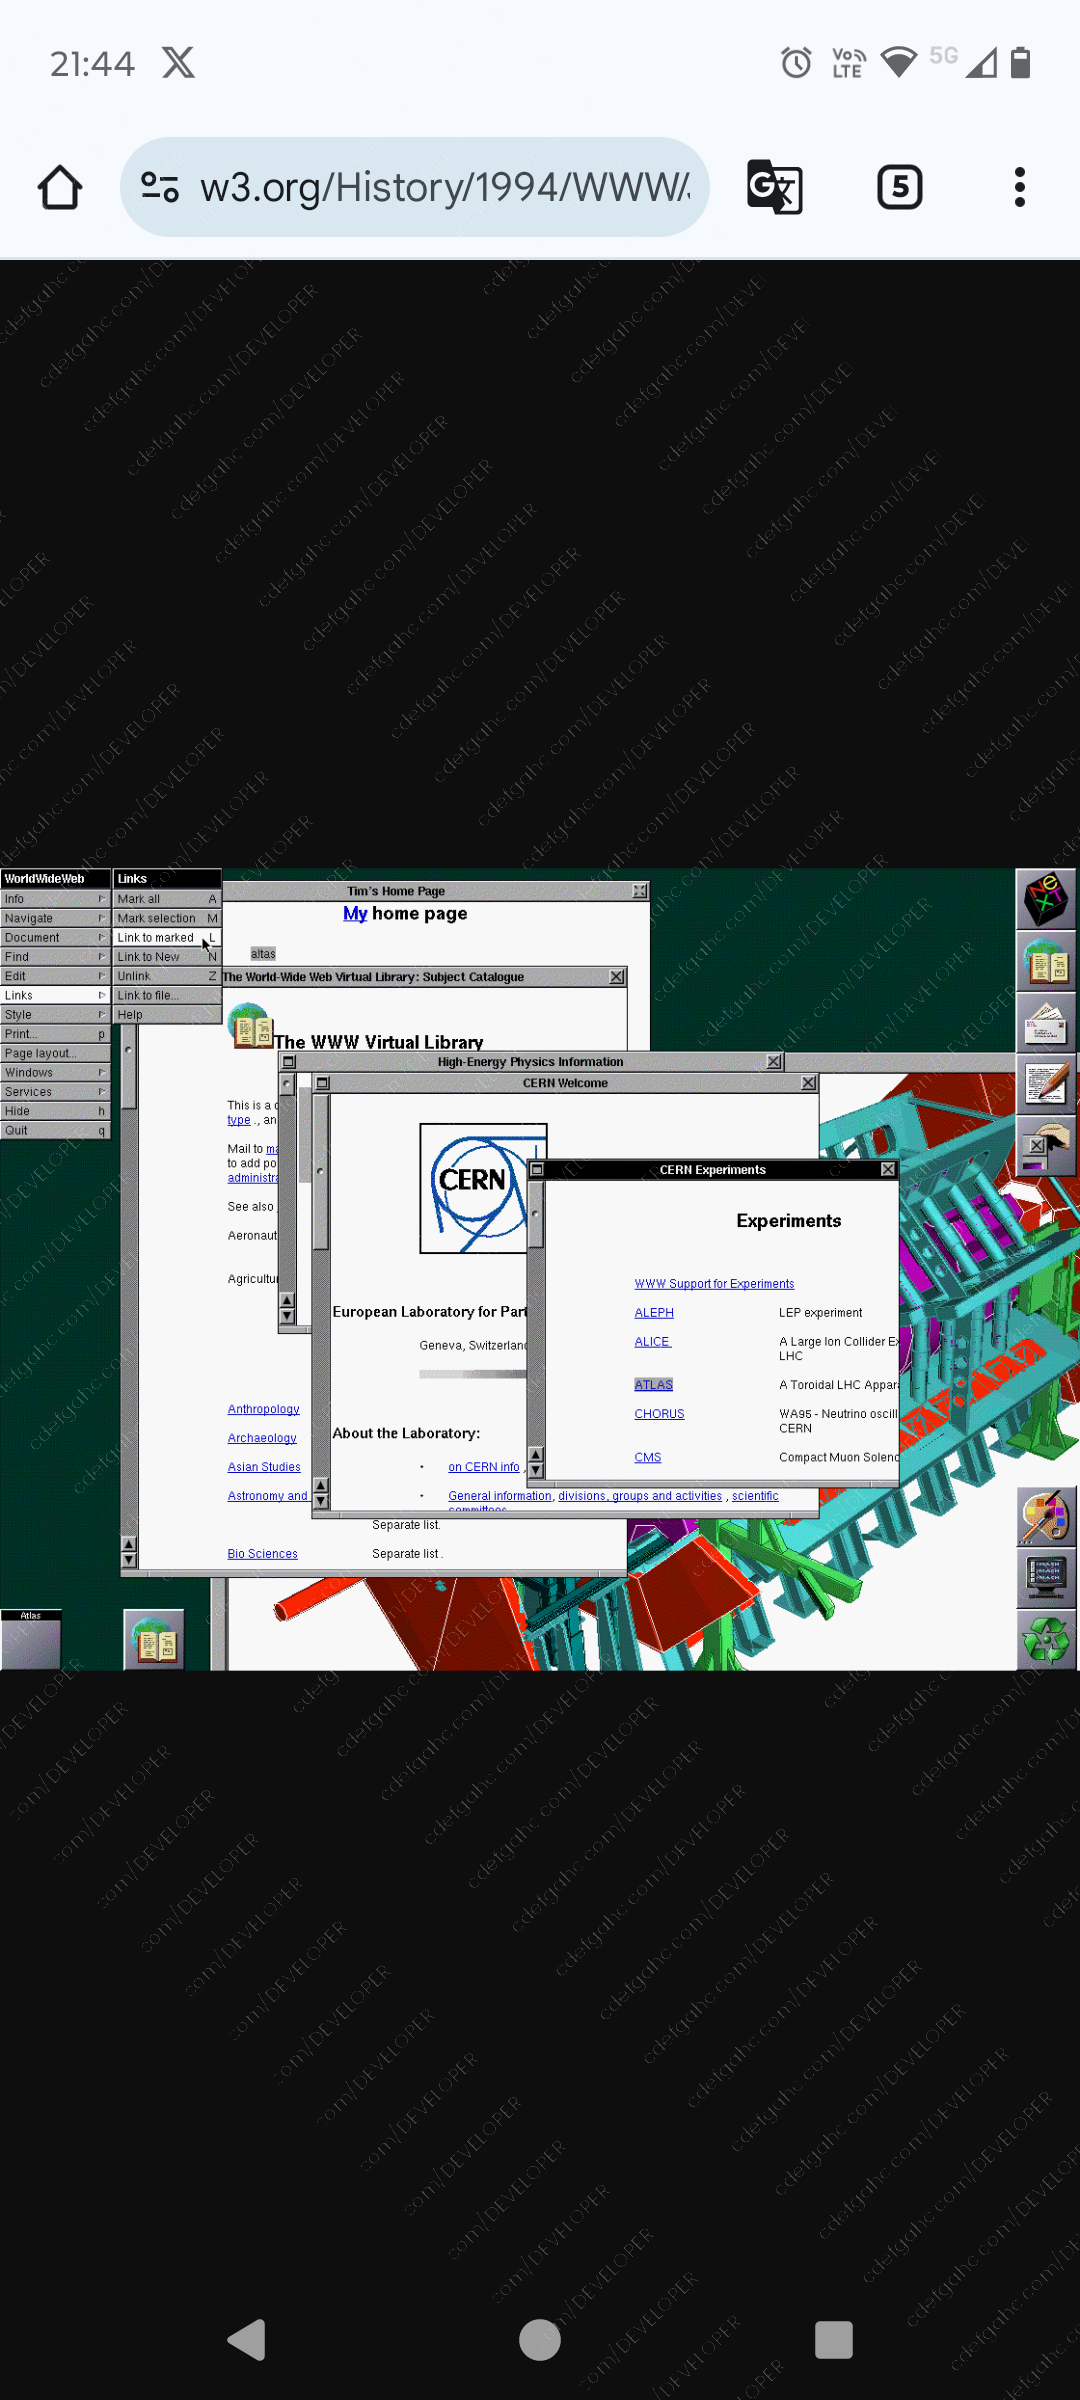Click the mail envelope dock icon
This screenshot has height=2400, width=1080.
tap(1046, 1023)
